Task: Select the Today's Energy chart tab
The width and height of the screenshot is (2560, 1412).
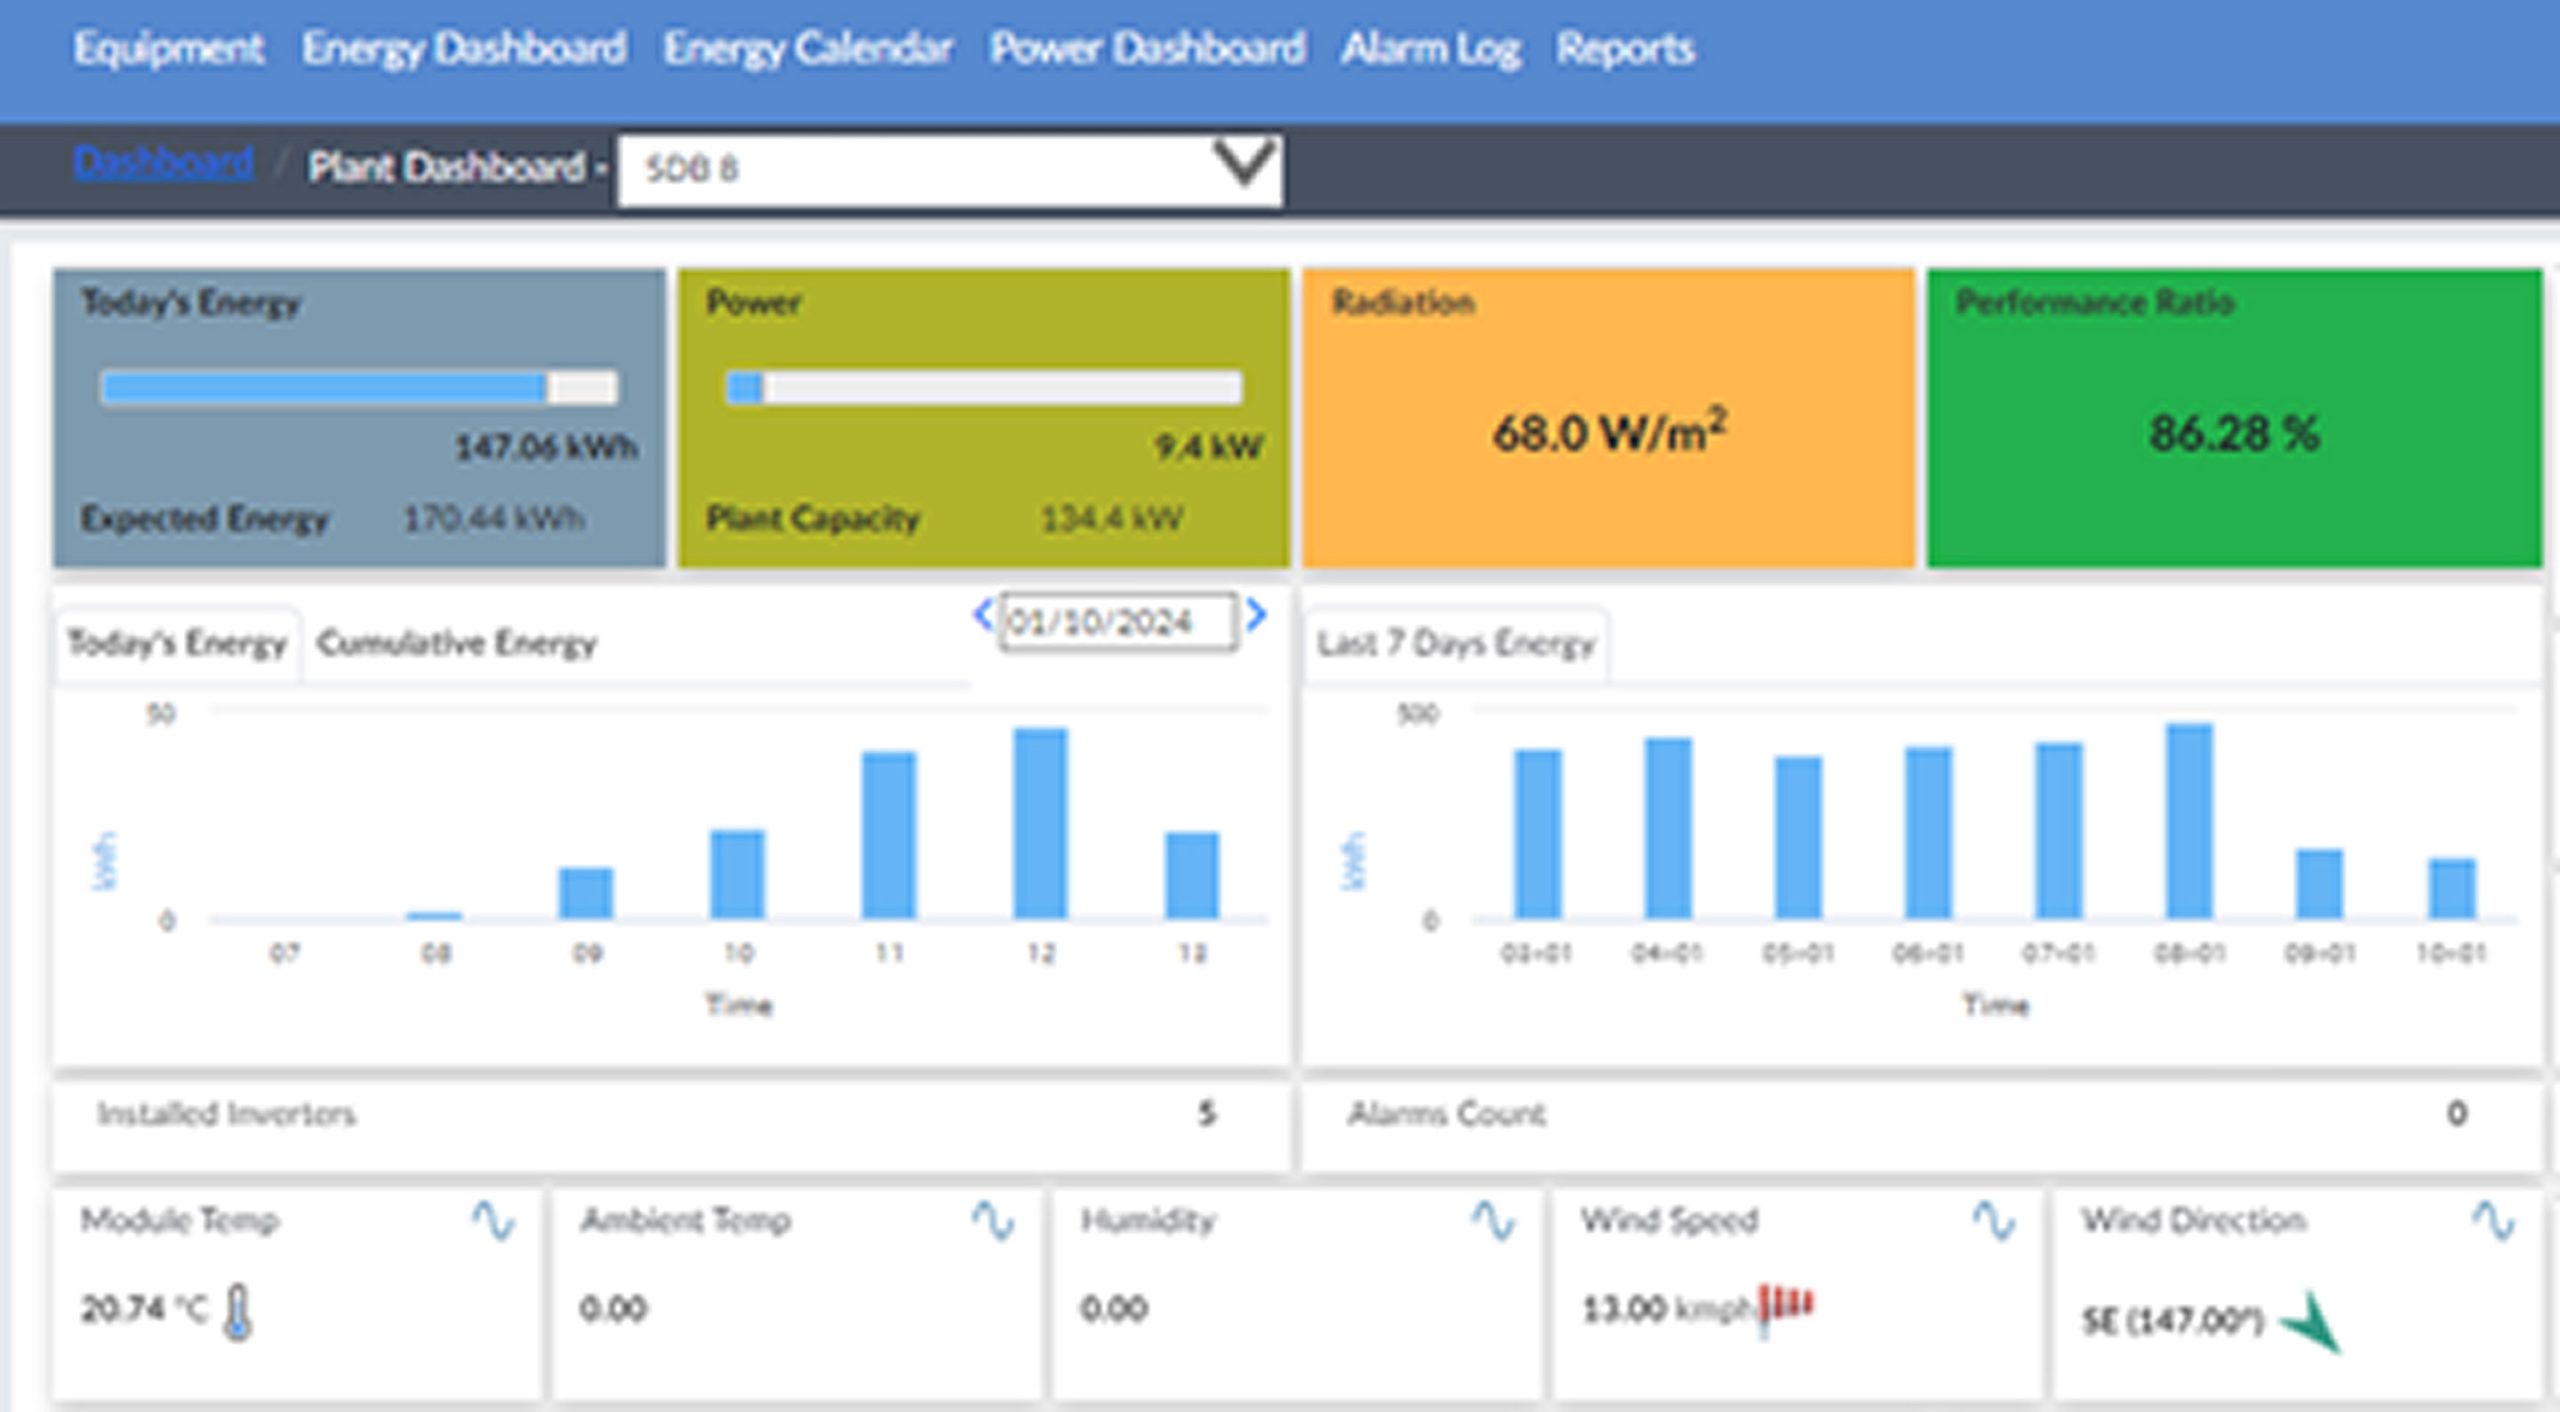Action: pyautogui.click(x=177, y=643)
